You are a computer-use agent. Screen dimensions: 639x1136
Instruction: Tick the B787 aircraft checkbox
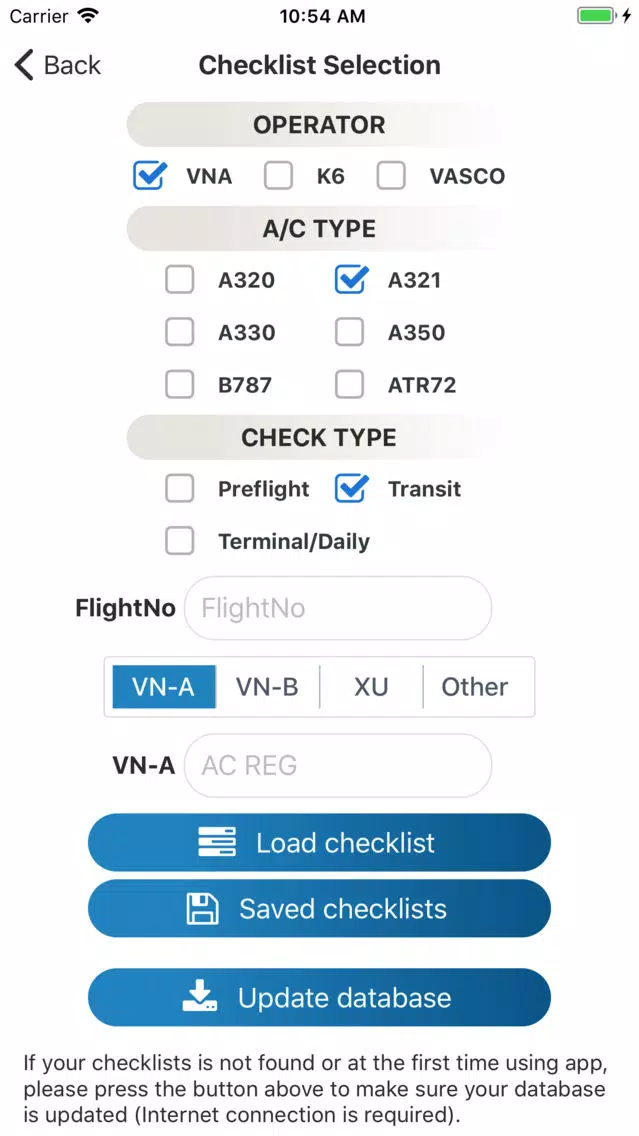click(x=180, y=384)
